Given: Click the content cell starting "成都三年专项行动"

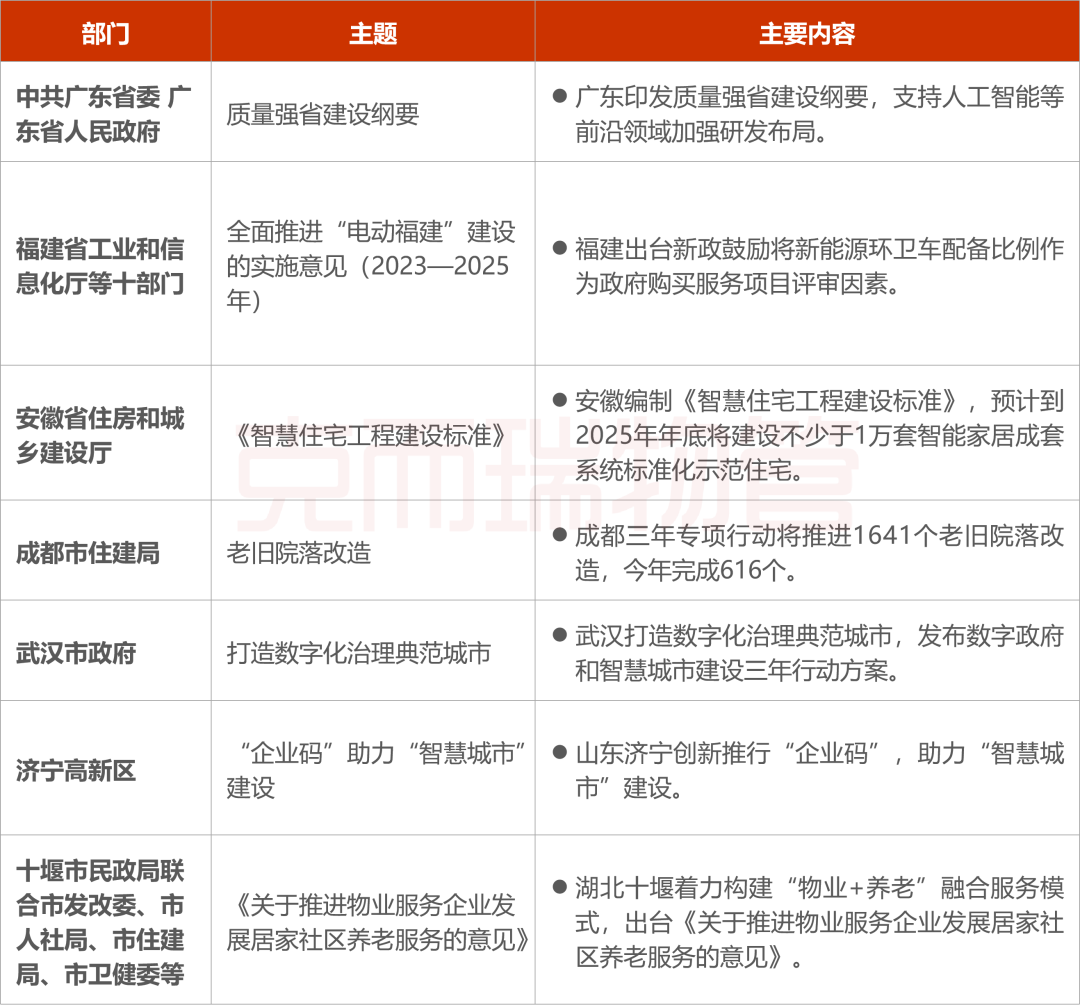Looking at the screenshot, I should tap(807, 550).
